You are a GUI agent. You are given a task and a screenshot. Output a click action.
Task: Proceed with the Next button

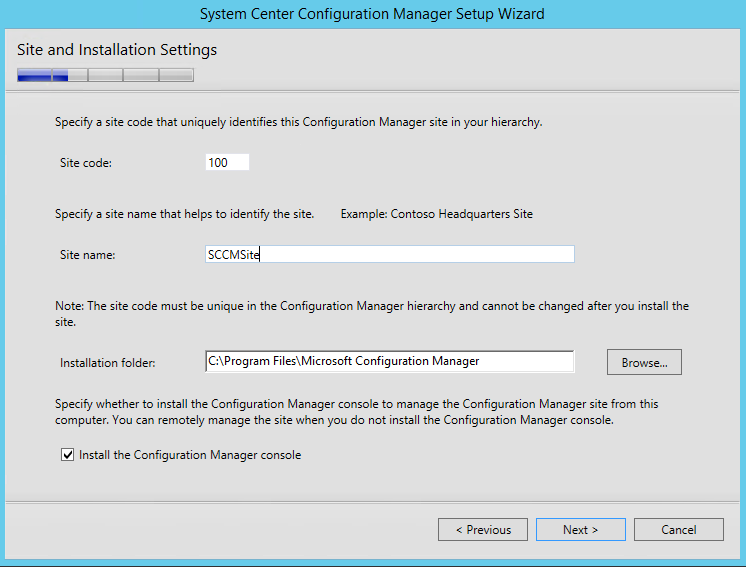[580, 529]
